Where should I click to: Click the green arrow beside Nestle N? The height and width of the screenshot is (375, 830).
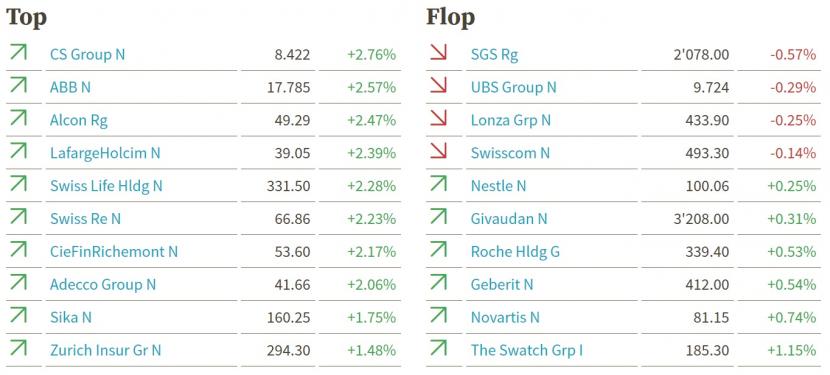tap(438, 184)
